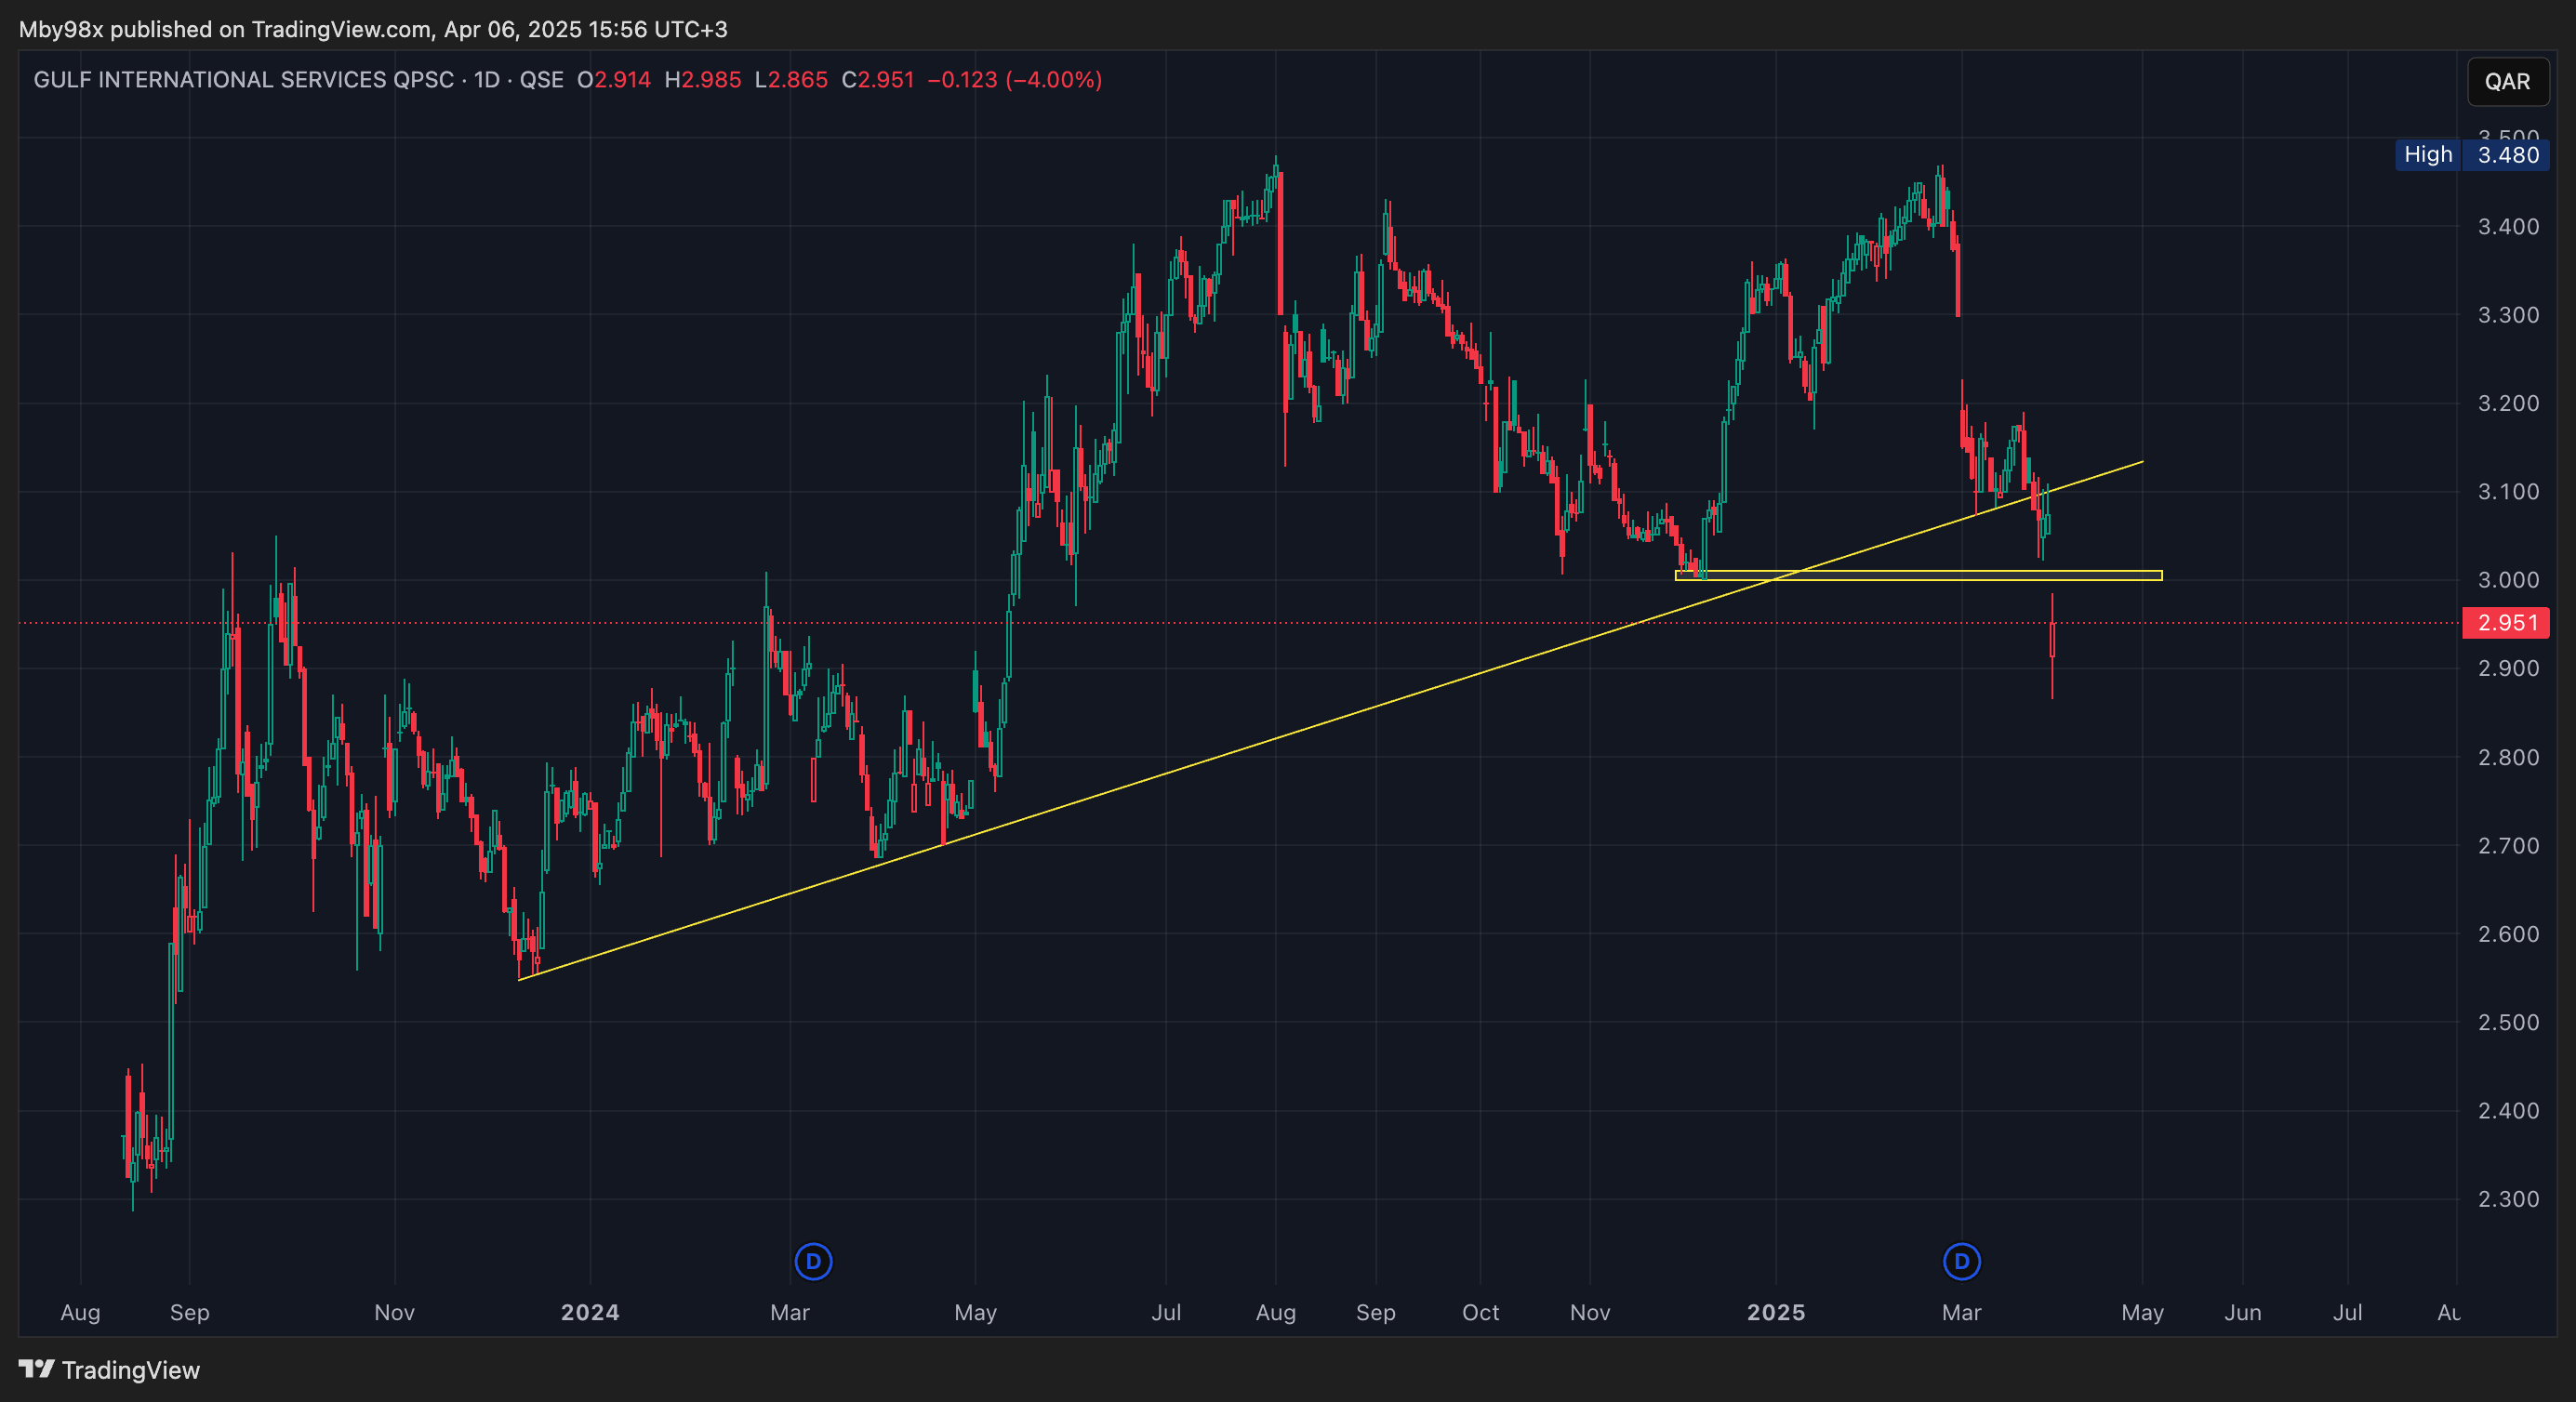Click the Jun label on time axis
Image resolution: width=2576 pixels, height=1402 pixels.
(2242, 1312)
